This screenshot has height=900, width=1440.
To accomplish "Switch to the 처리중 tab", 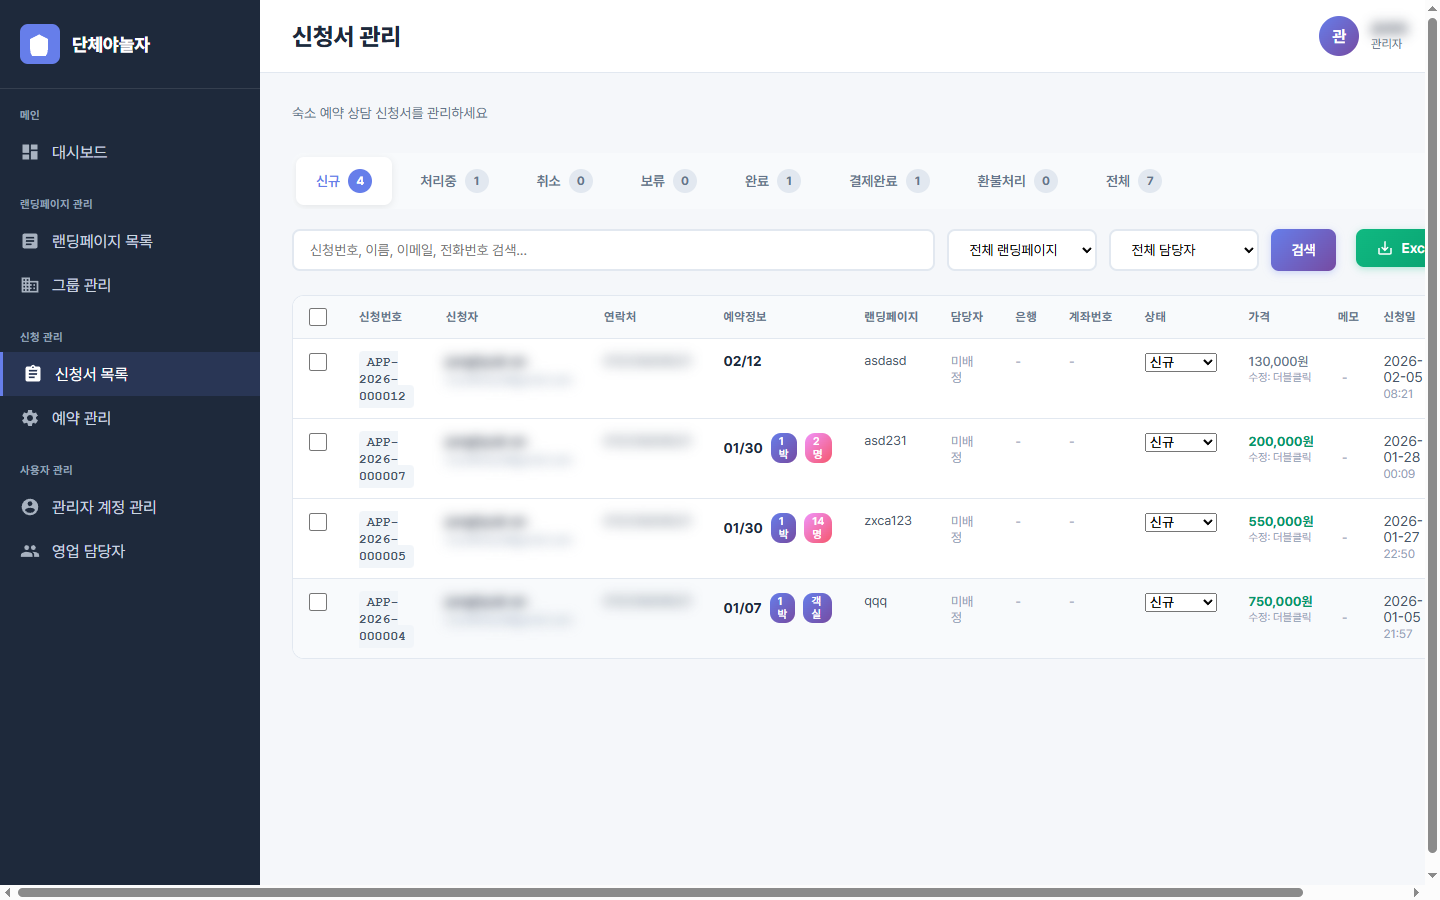I will click(451, 181).
